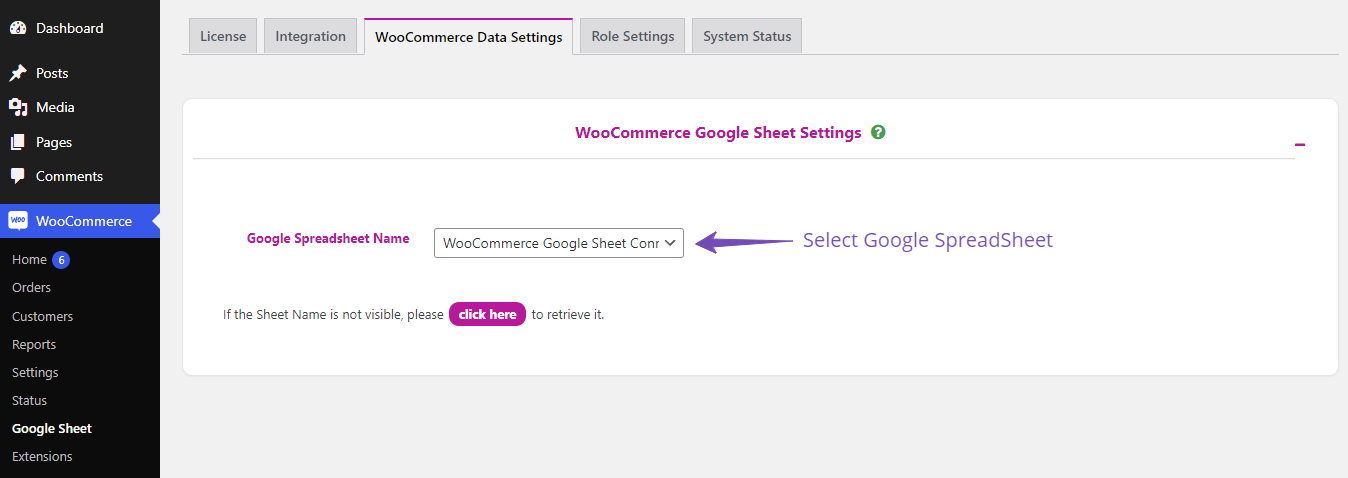Click the green help question mark icon
This screenshot has width=1348, height=478.
click(x=878, y=132)
